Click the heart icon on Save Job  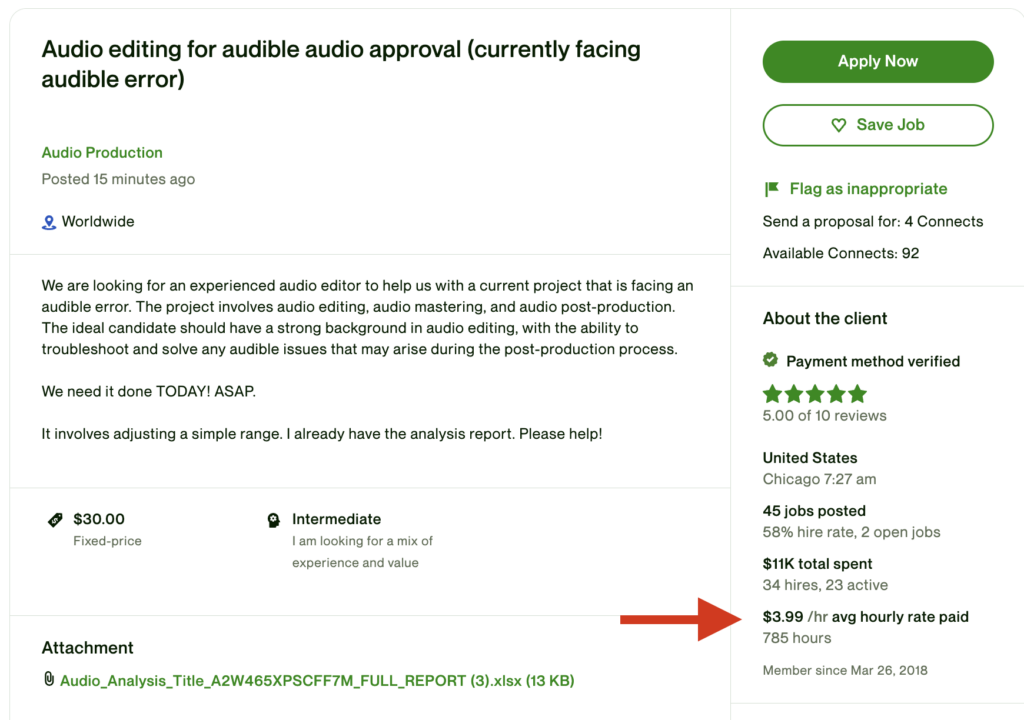click(839, 126)
